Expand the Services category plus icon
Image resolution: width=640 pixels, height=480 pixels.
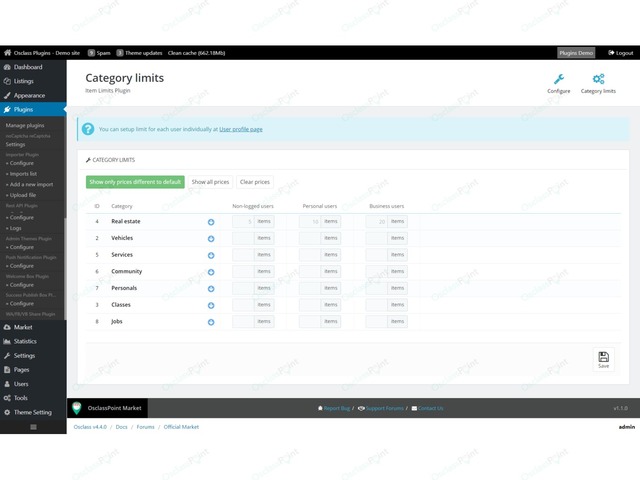click(x=211, y=256)
